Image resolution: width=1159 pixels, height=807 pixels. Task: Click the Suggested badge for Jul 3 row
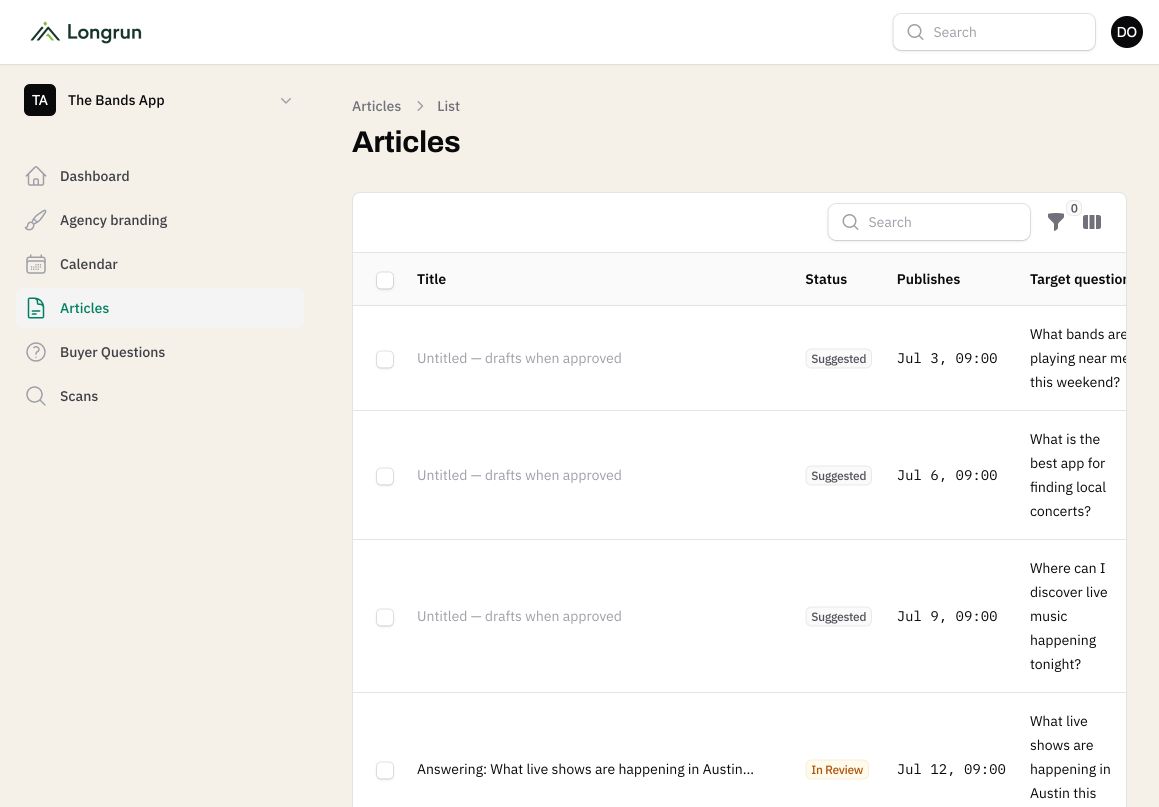tap(838, 358)
